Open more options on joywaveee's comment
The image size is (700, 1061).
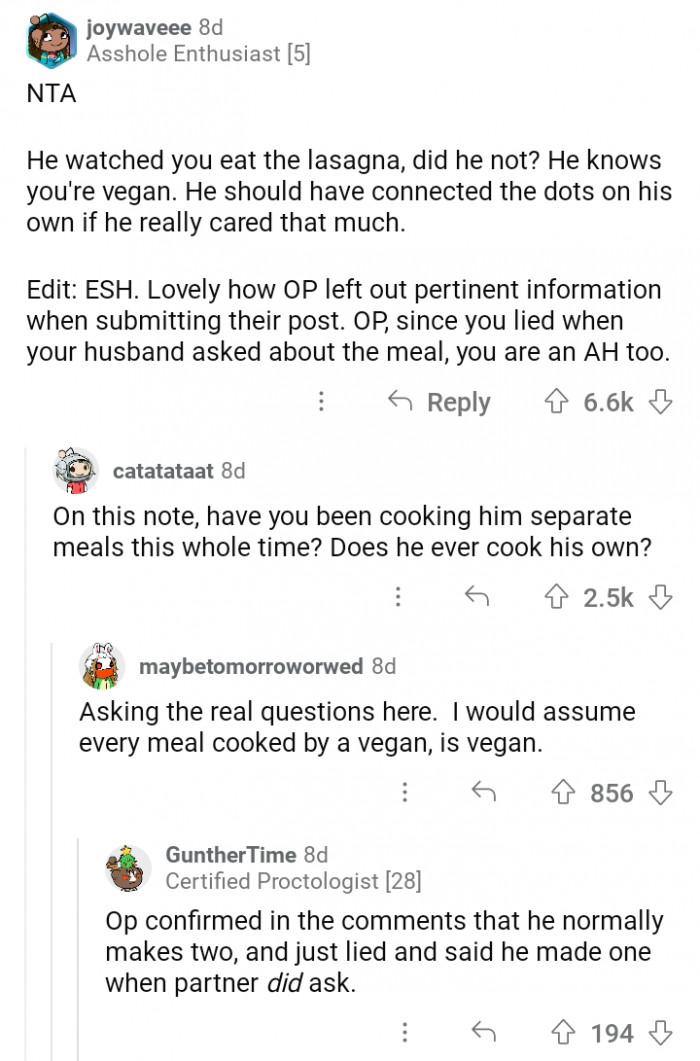[321, 402]
